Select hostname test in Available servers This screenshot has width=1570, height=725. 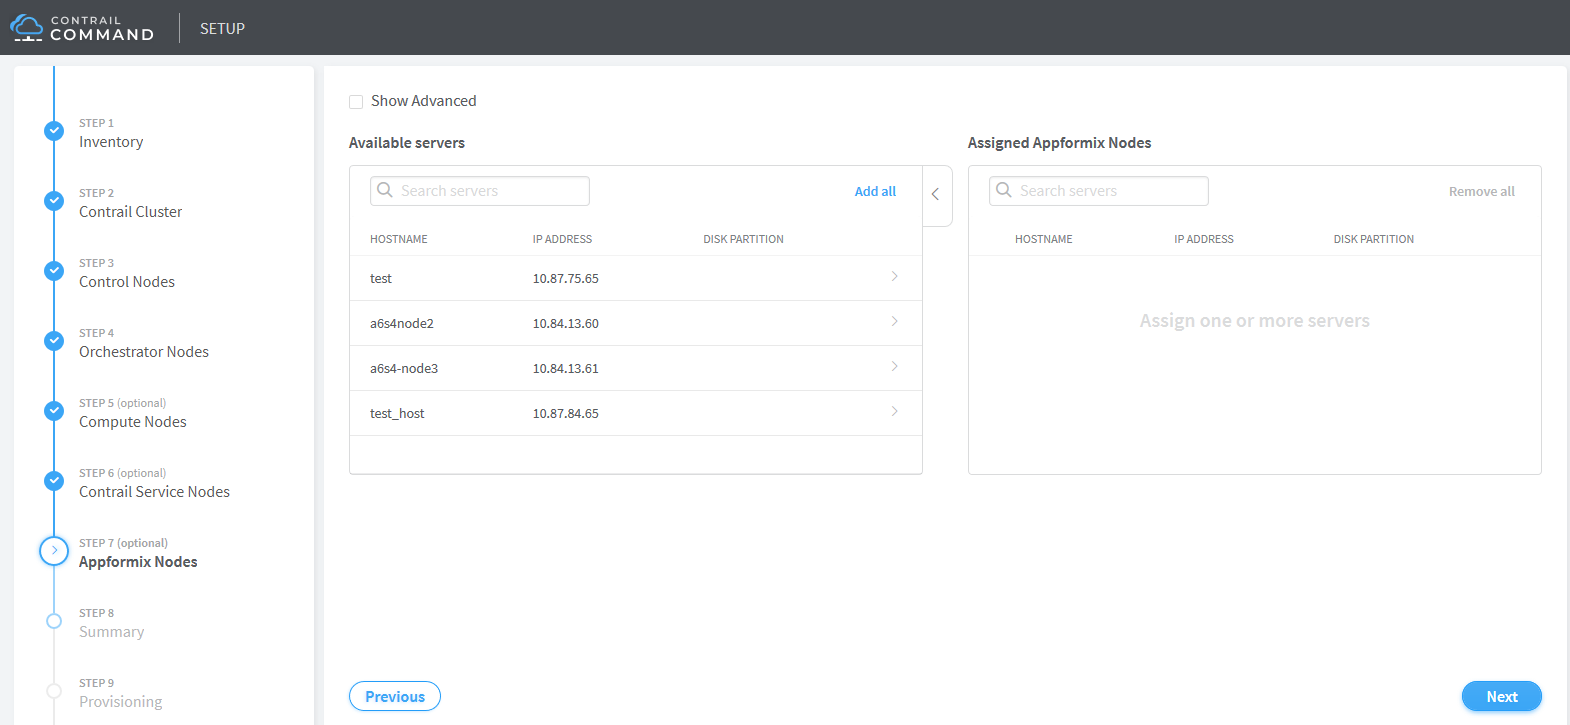[x=381, y=278]
